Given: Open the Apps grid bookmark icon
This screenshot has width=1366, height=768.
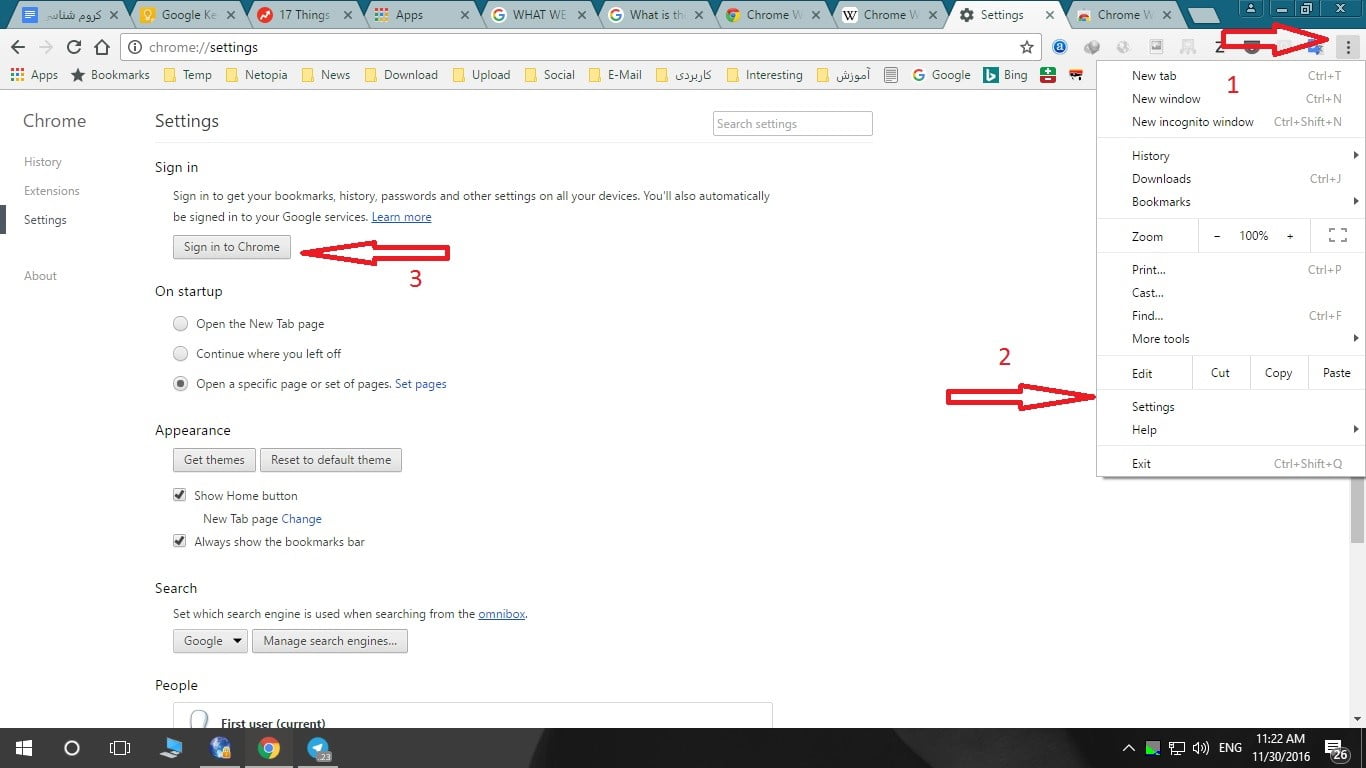Looking at the screenshot, I should coord(17,75).
